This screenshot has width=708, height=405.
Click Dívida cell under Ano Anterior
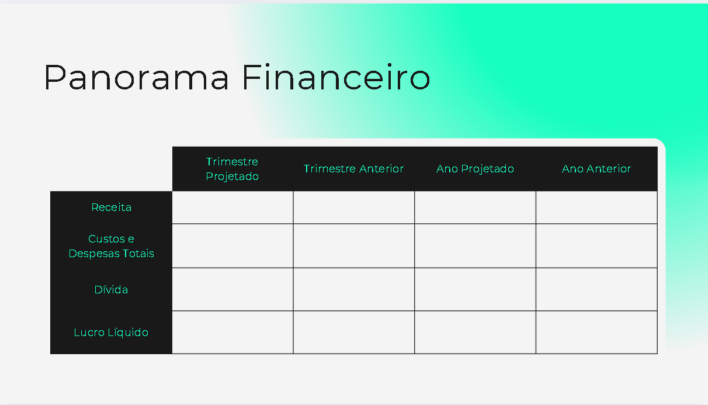click(596, 289)
